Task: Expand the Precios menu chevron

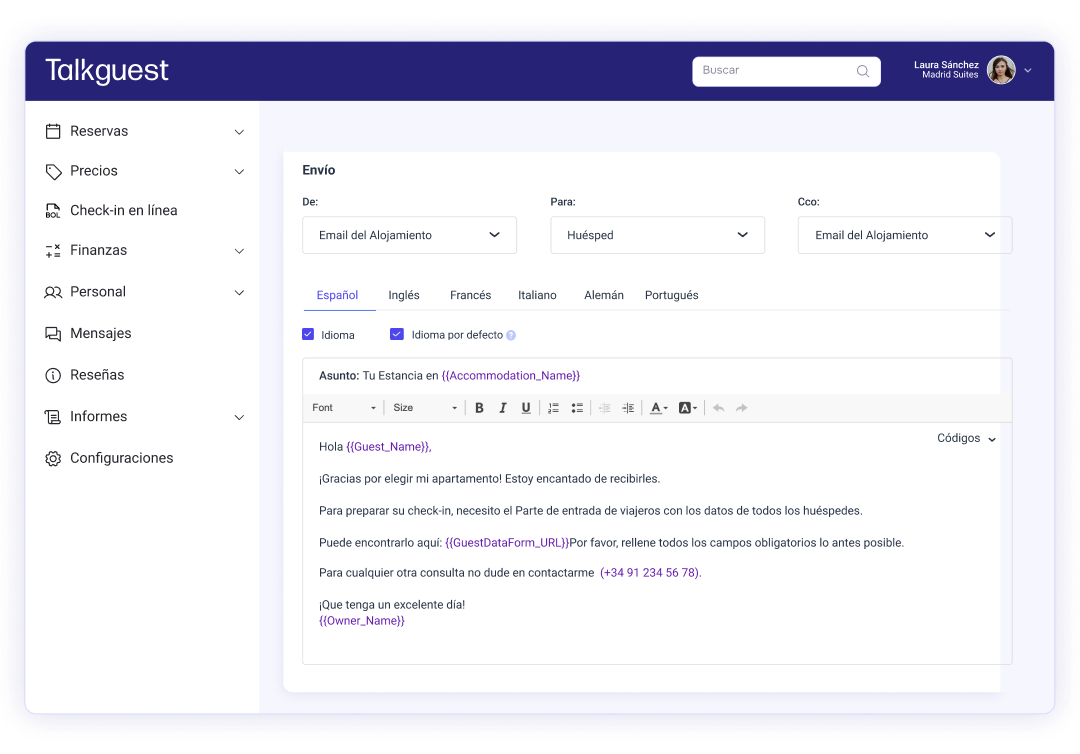Action: pyautogui.click(x=239, y=171)
